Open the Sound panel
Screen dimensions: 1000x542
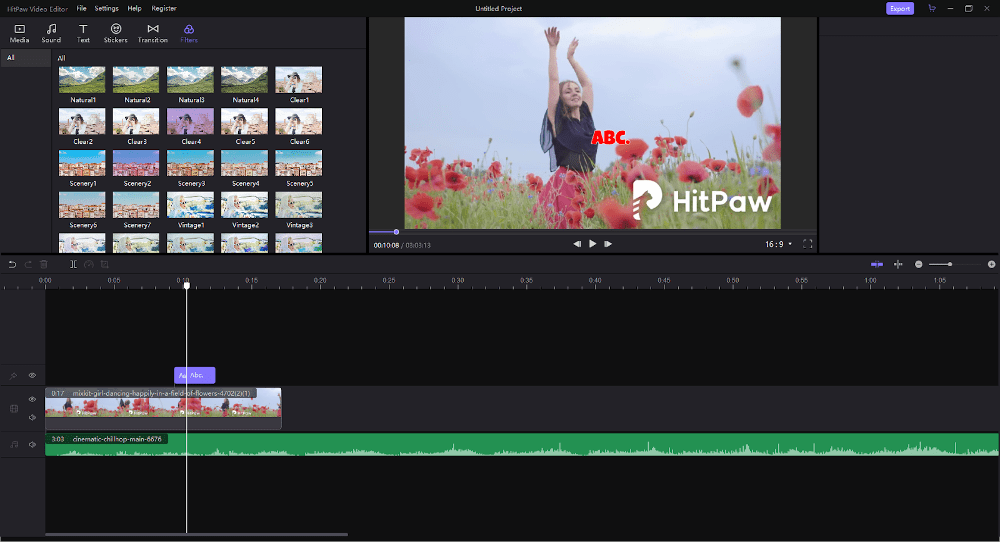point(51,33)
